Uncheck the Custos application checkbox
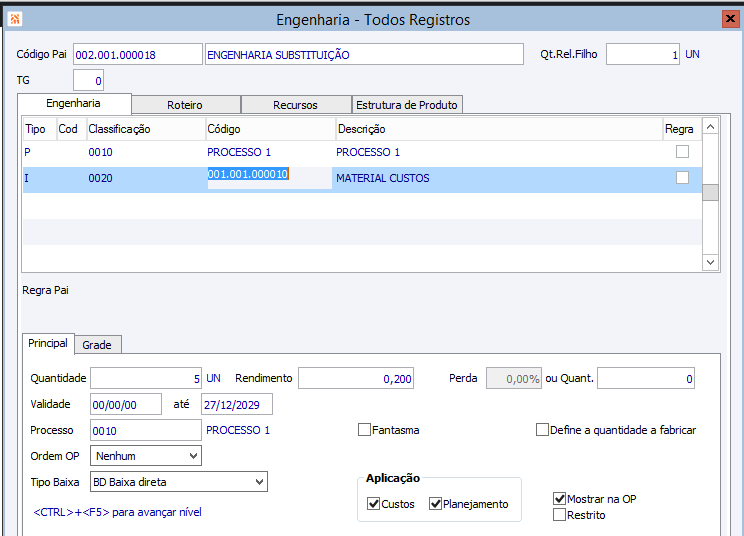The width and height of the screenshot is (744, 536). [x=374, y=504]
